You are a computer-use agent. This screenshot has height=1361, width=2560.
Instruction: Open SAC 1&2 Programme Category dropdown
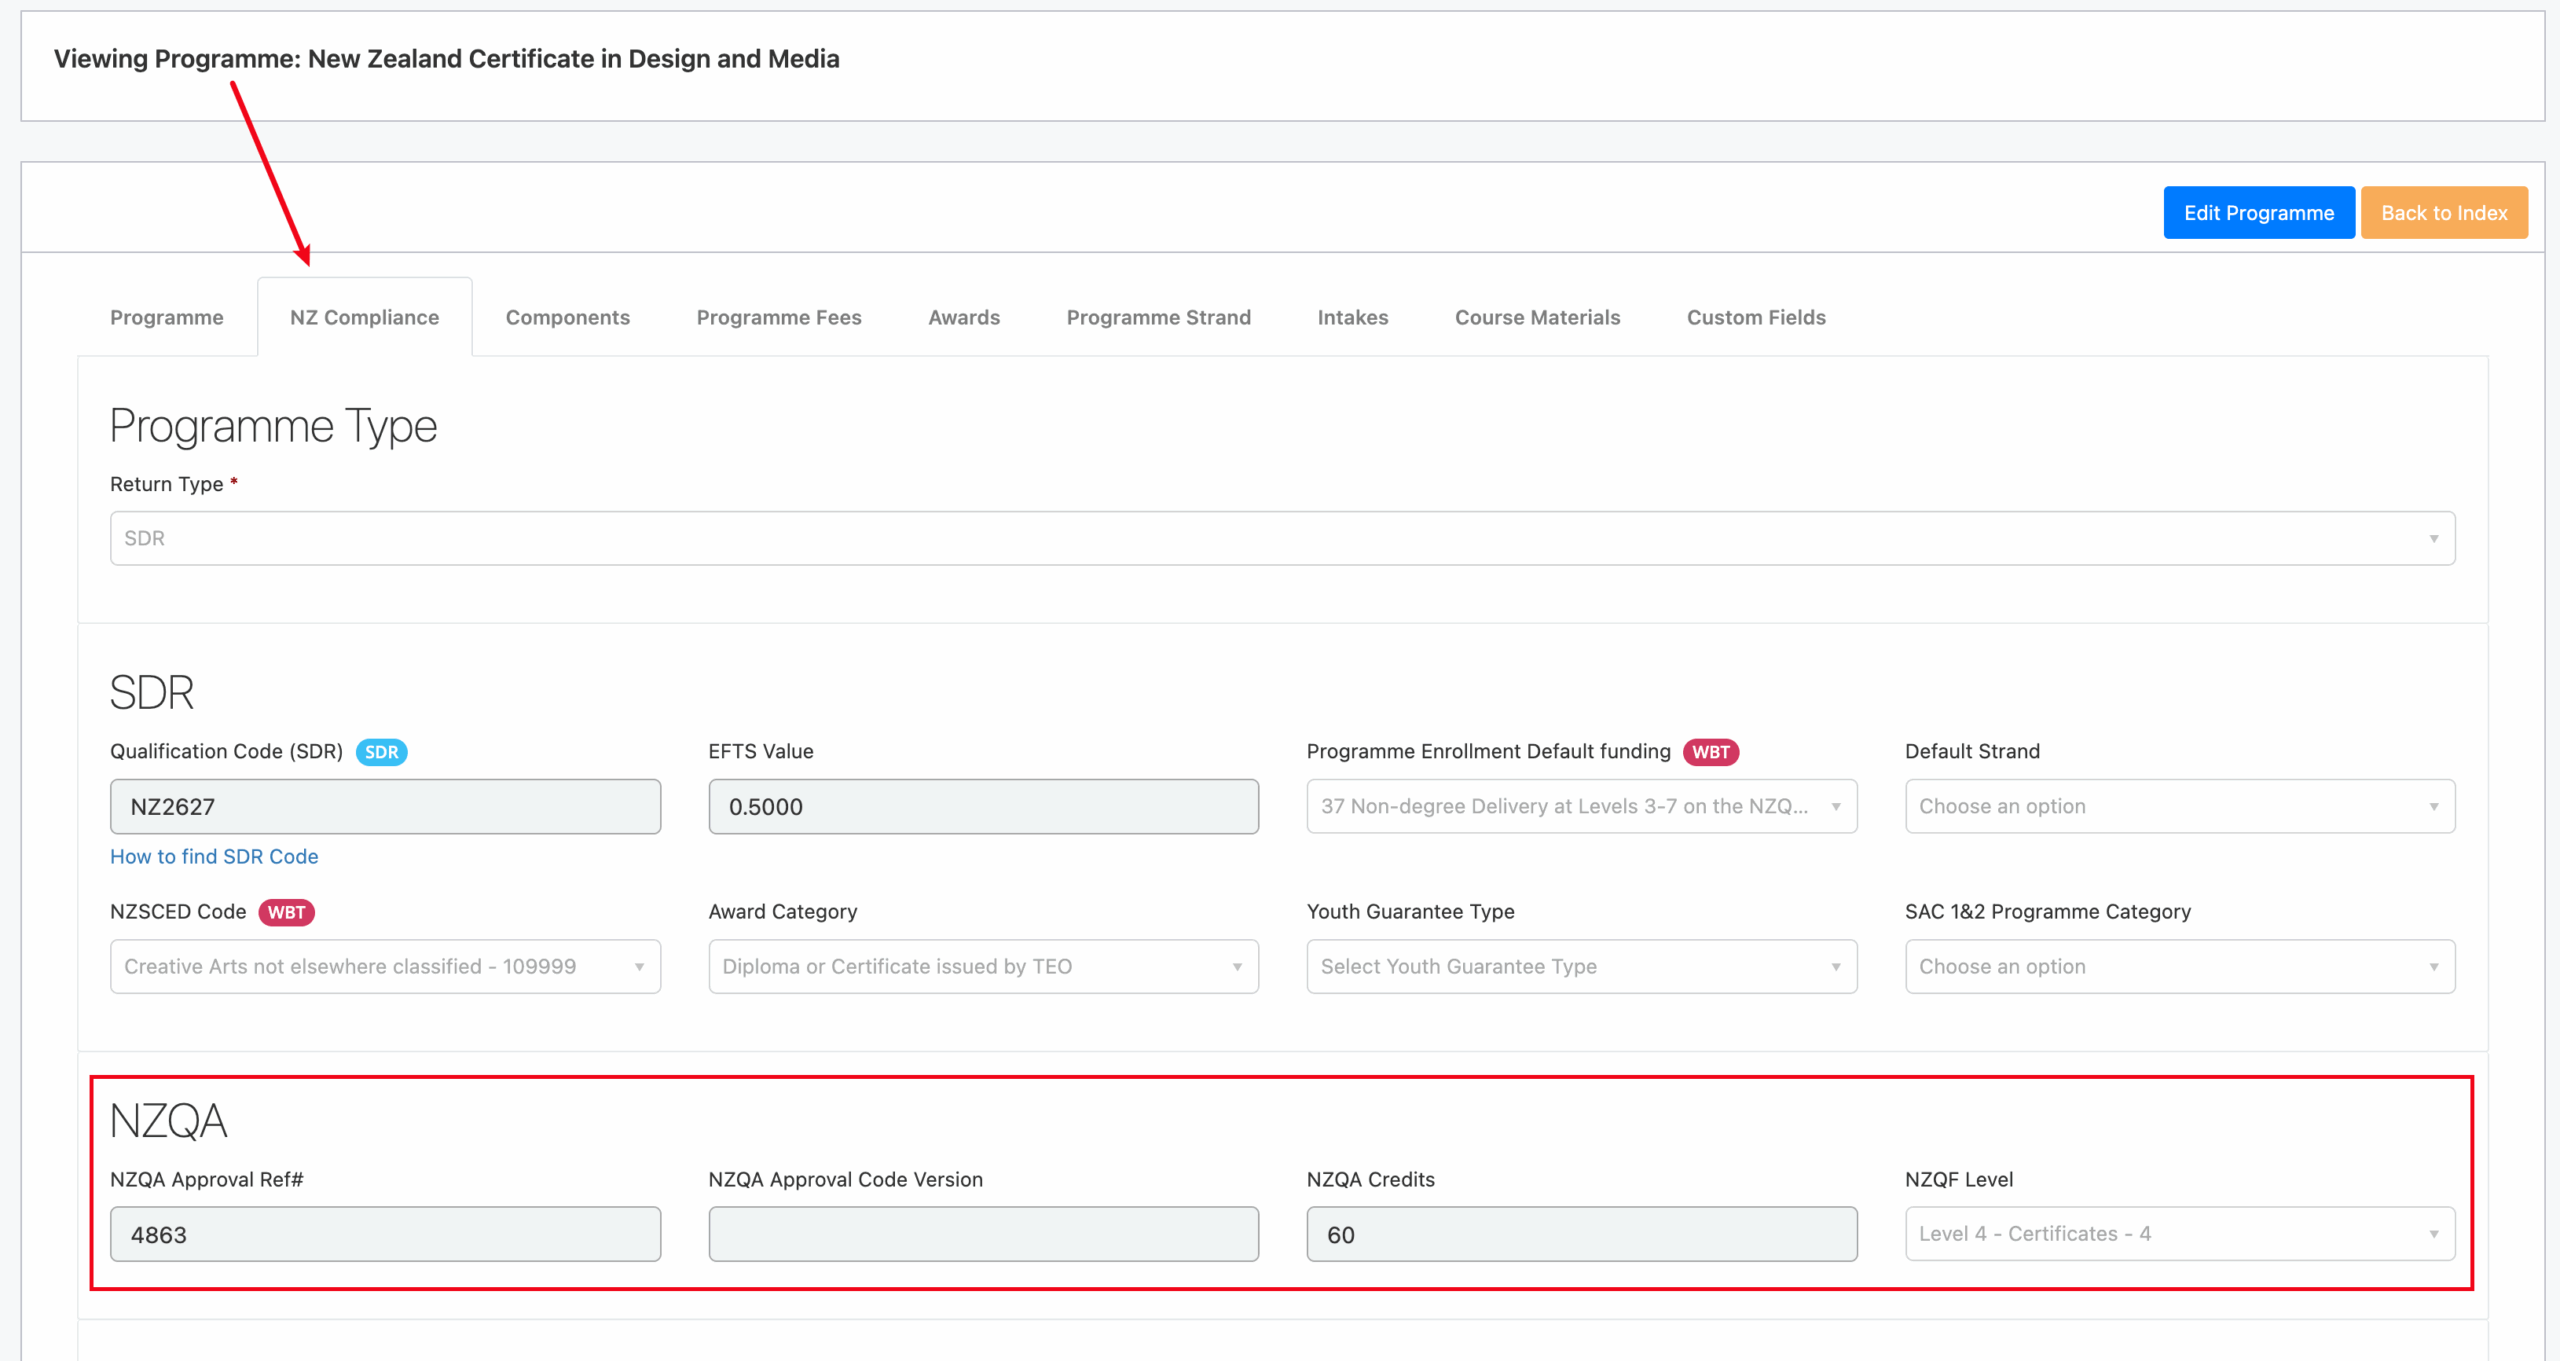pyautogui.click(x=2179, y=966)
